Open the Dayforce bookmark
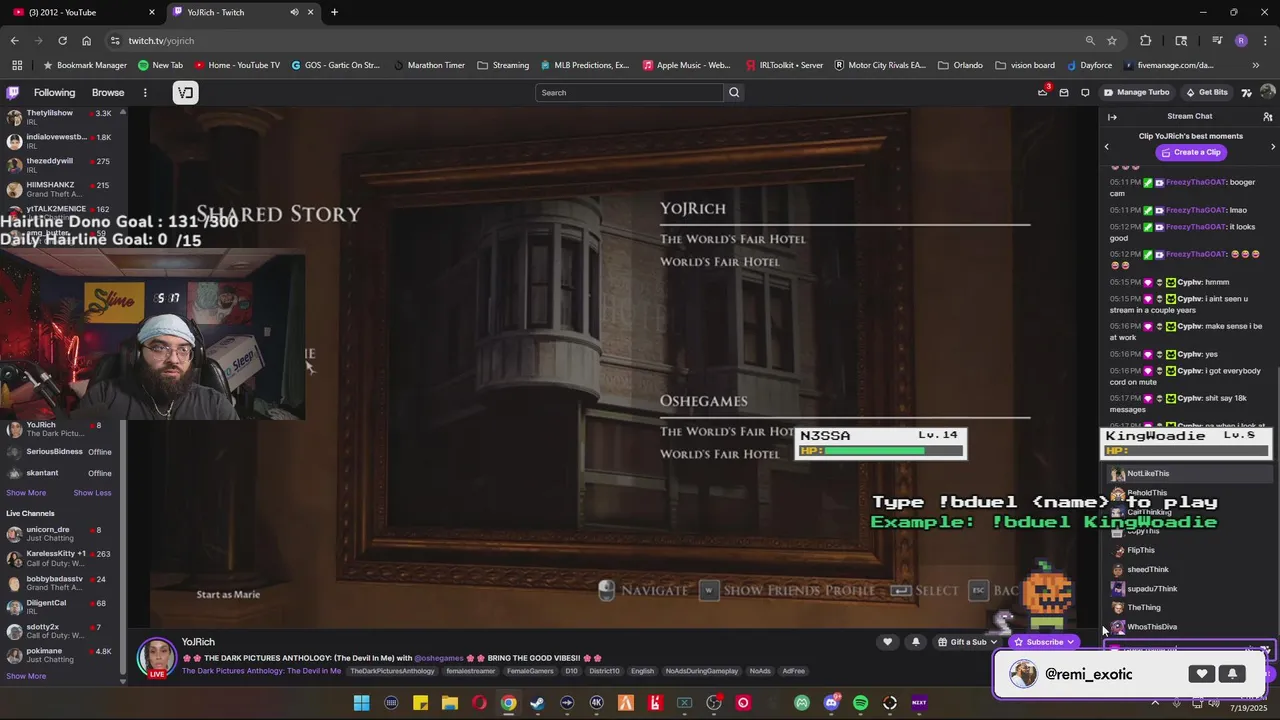This screenshot has height=720, width=1280. [x=1088, y=65]
